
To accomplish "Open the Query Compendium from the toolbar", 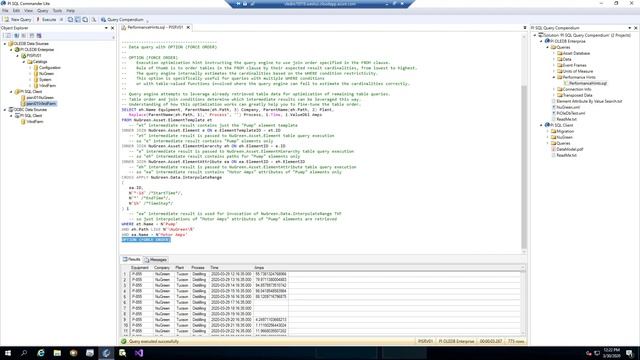I will (x=122, y=20).
